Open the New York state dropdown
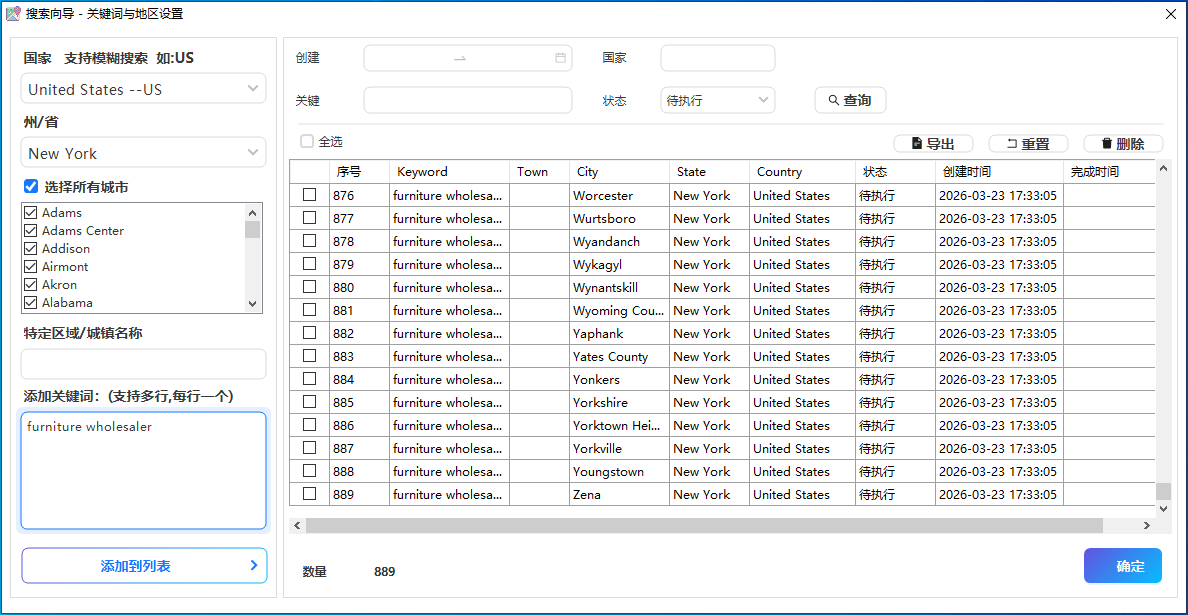 [x=143, y=153]
